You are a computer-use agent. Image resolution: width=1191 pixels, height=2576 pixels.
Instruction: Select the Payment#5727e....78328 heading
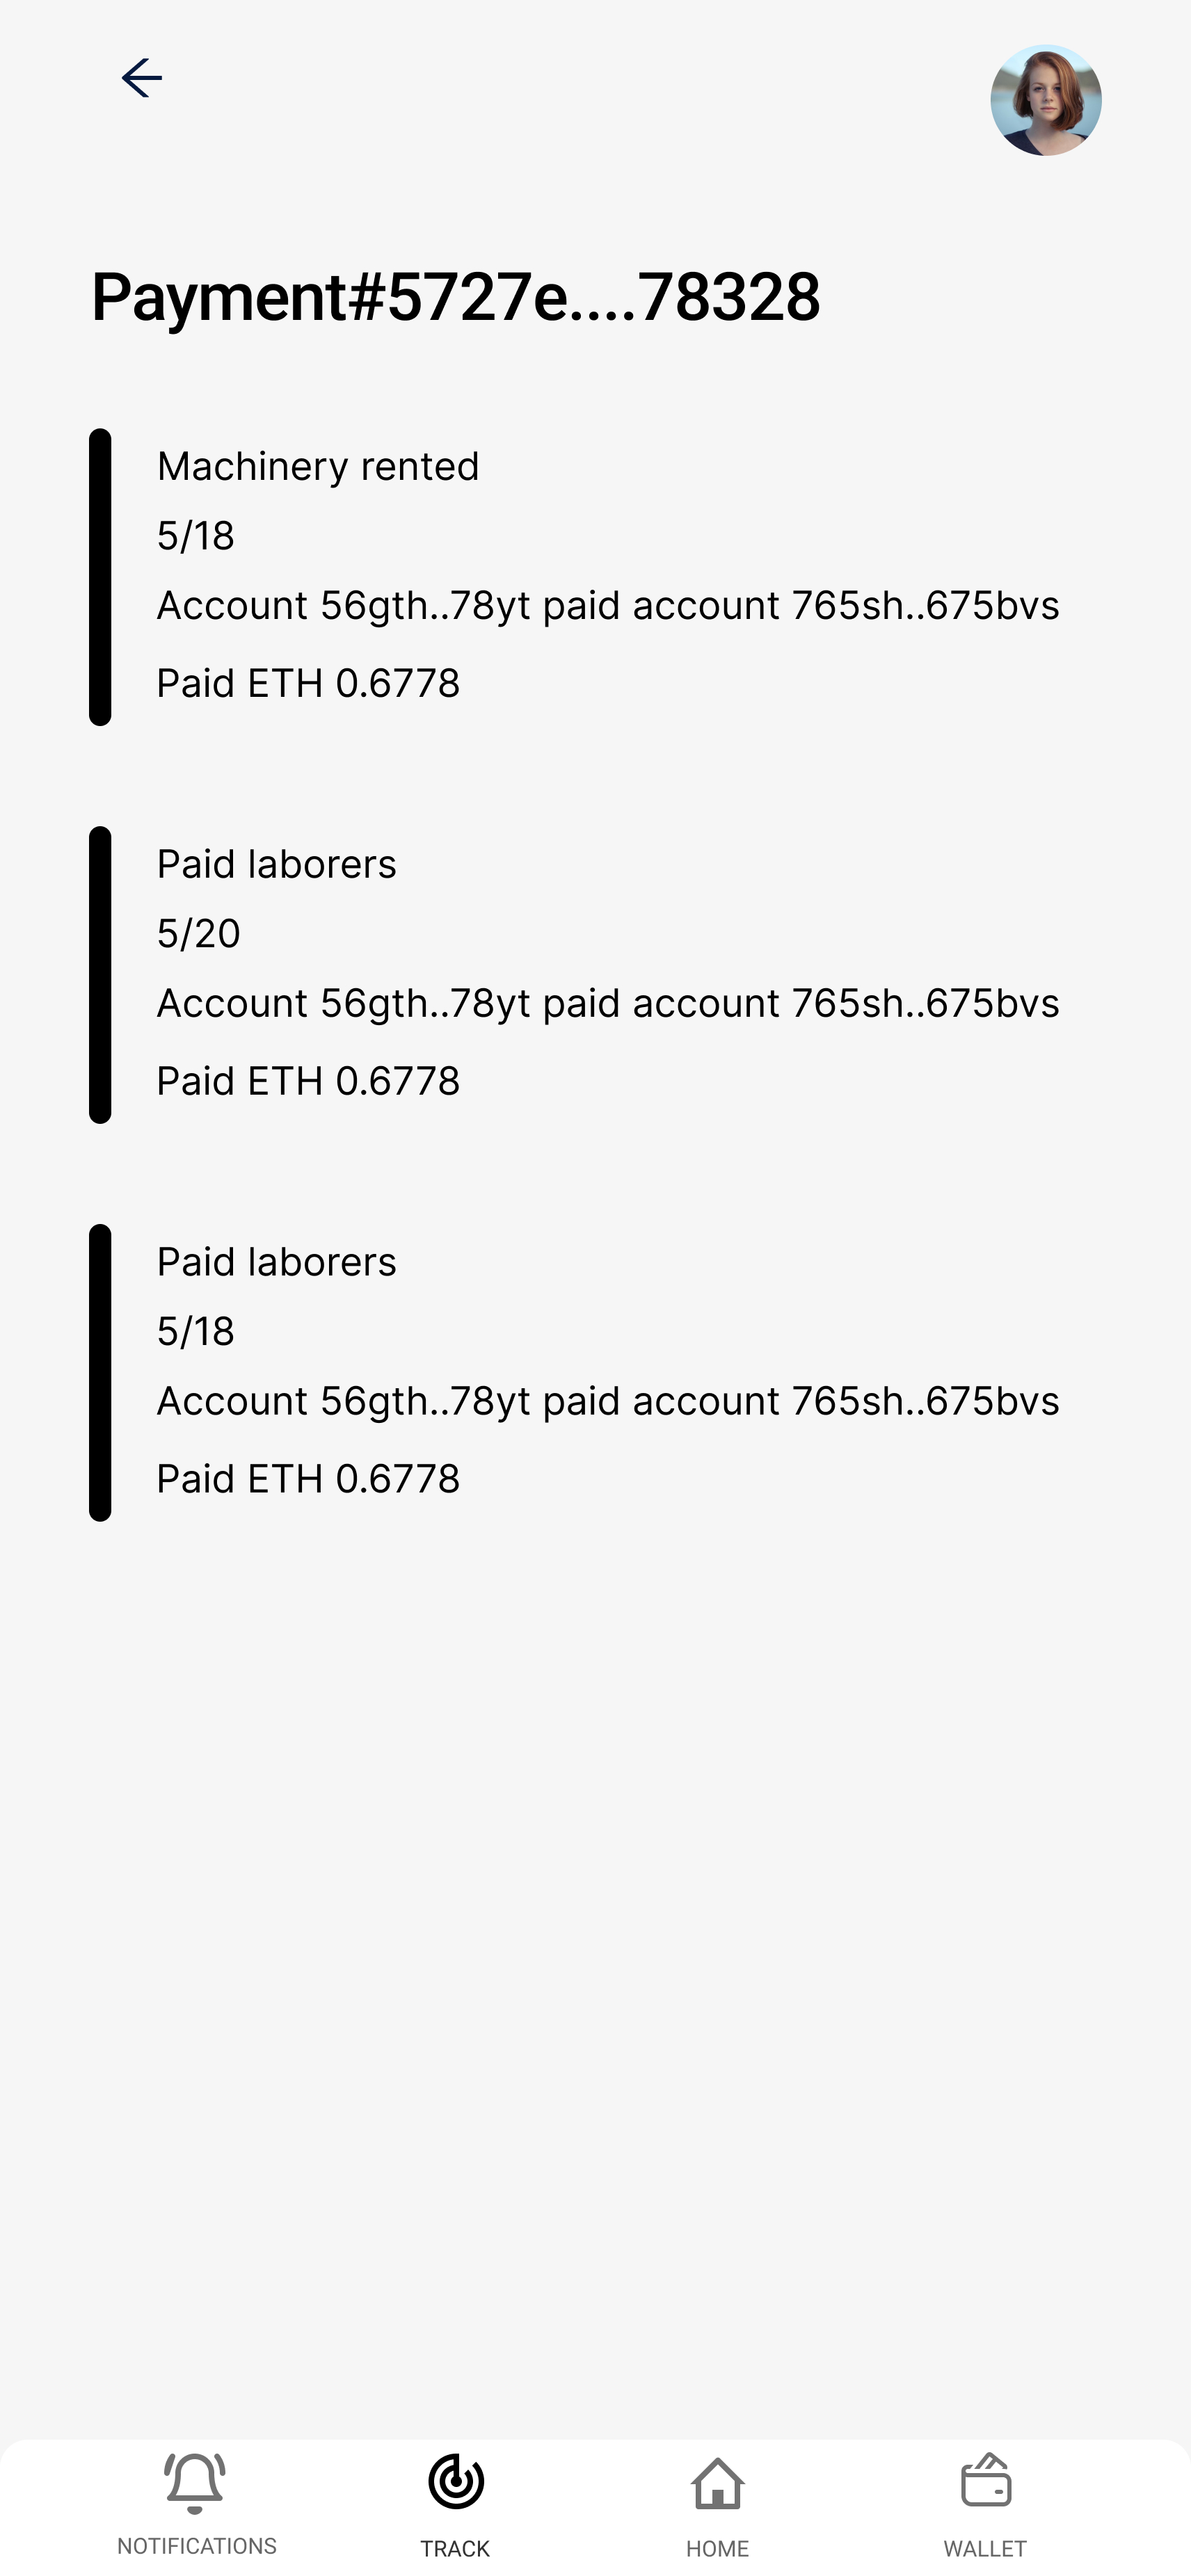click(456, 297)
